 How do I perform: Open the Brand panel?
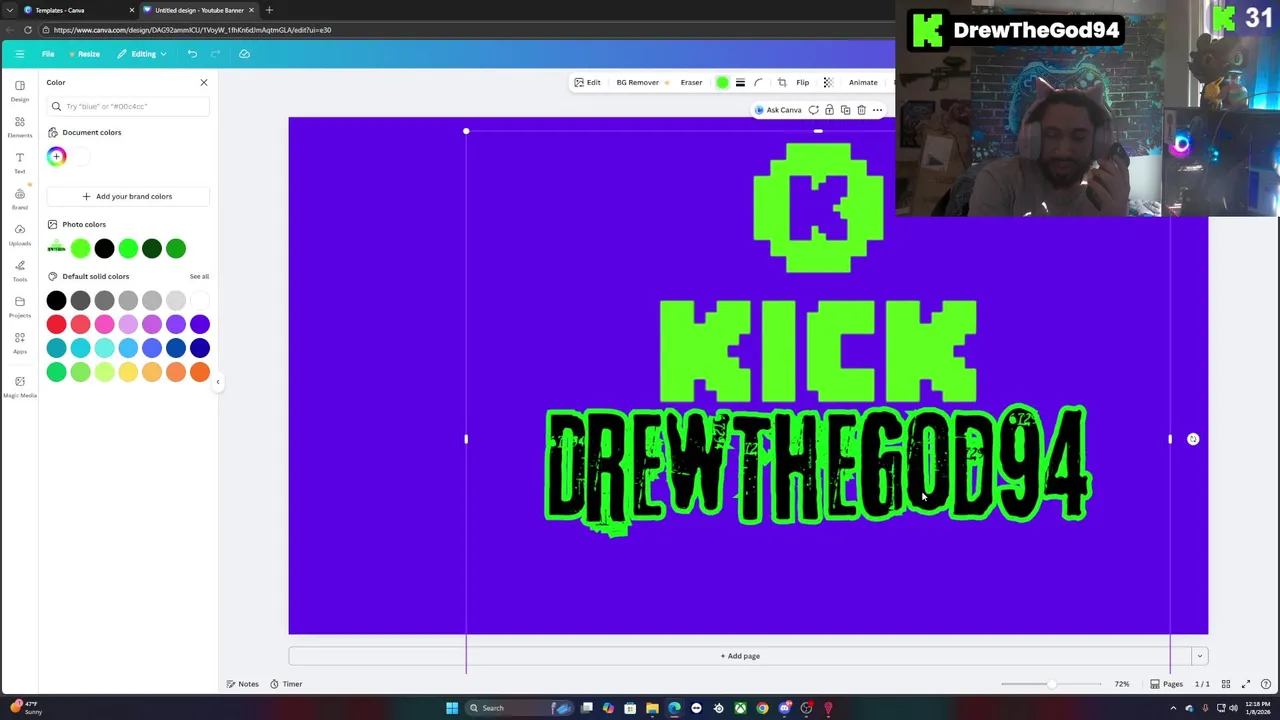pos(19,198)
